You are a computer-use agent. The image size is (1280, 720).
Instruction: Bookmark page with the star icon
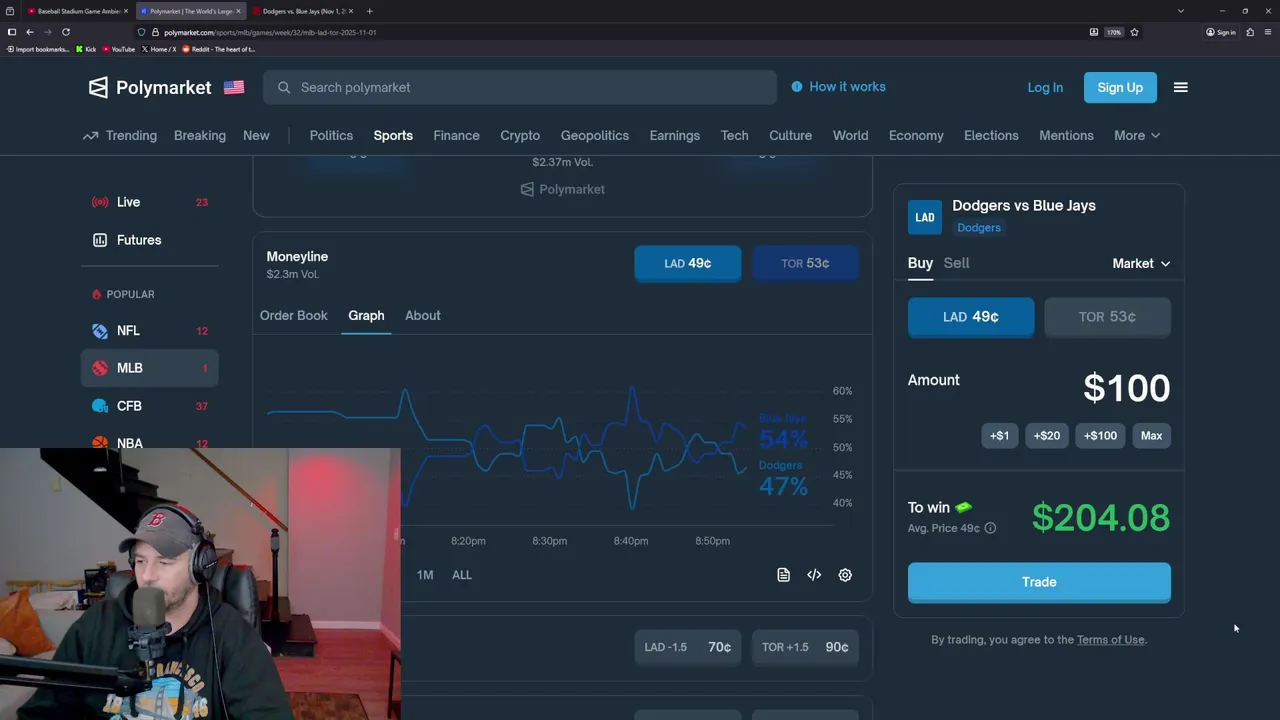pos(1134,32)
